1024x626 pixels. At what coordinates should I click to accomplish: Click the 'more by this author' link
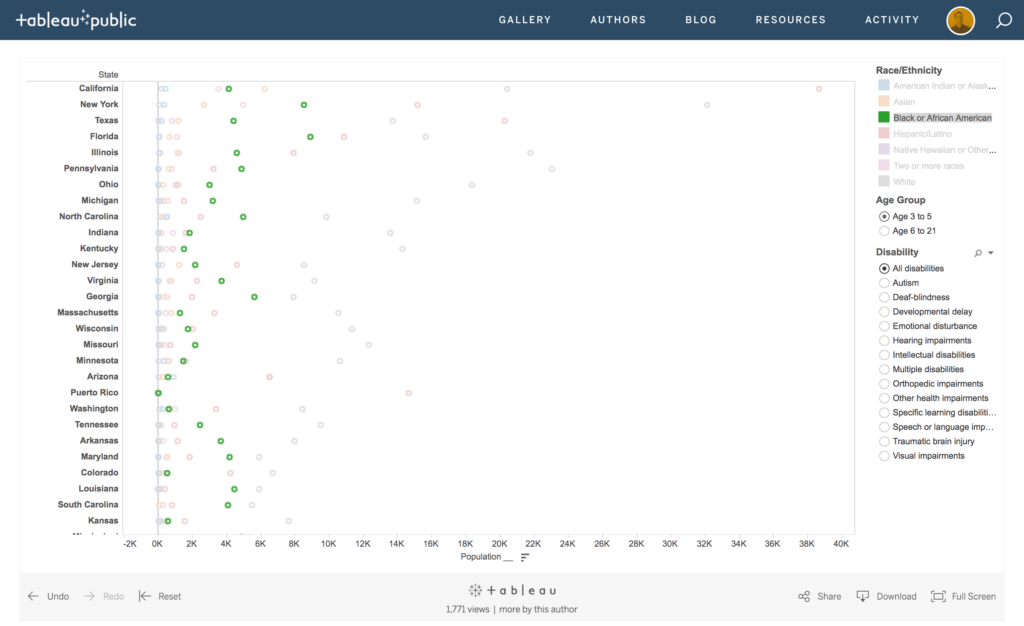coord(538,609)
